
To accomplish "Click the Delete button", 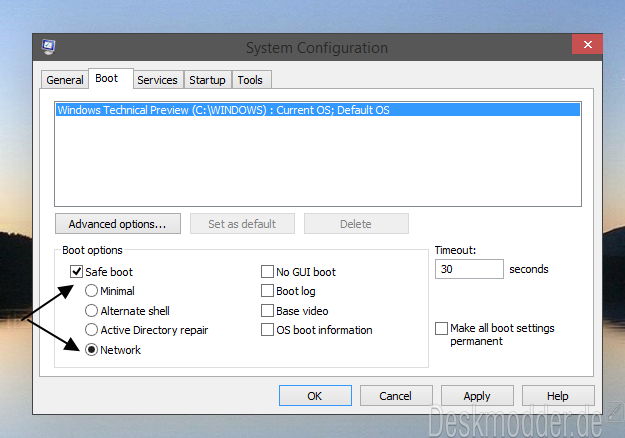I will coord(356,224).
